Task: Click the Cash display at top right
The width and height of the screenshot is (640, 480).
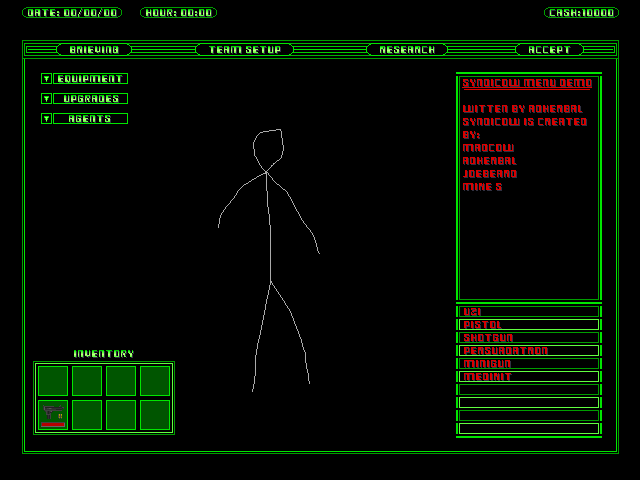Action: pos(581,13)
